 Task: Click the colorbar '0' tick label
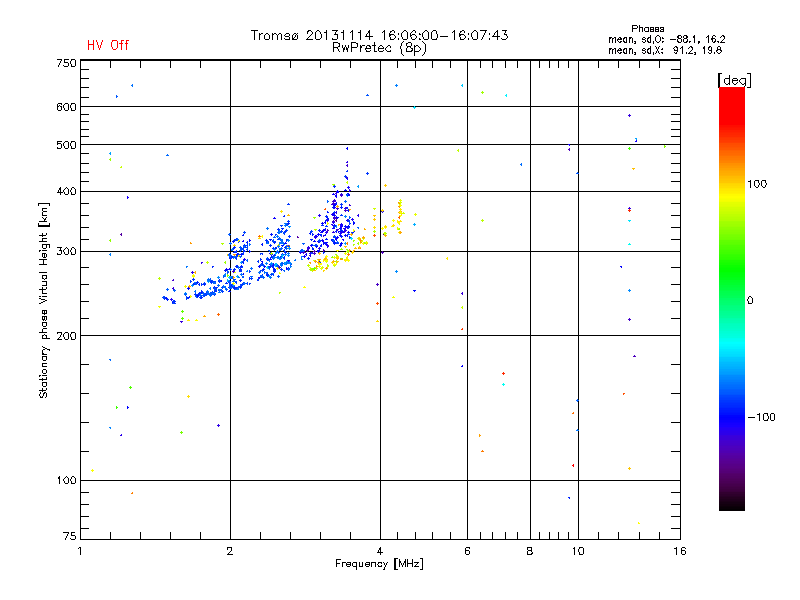(x=750, y=301)
